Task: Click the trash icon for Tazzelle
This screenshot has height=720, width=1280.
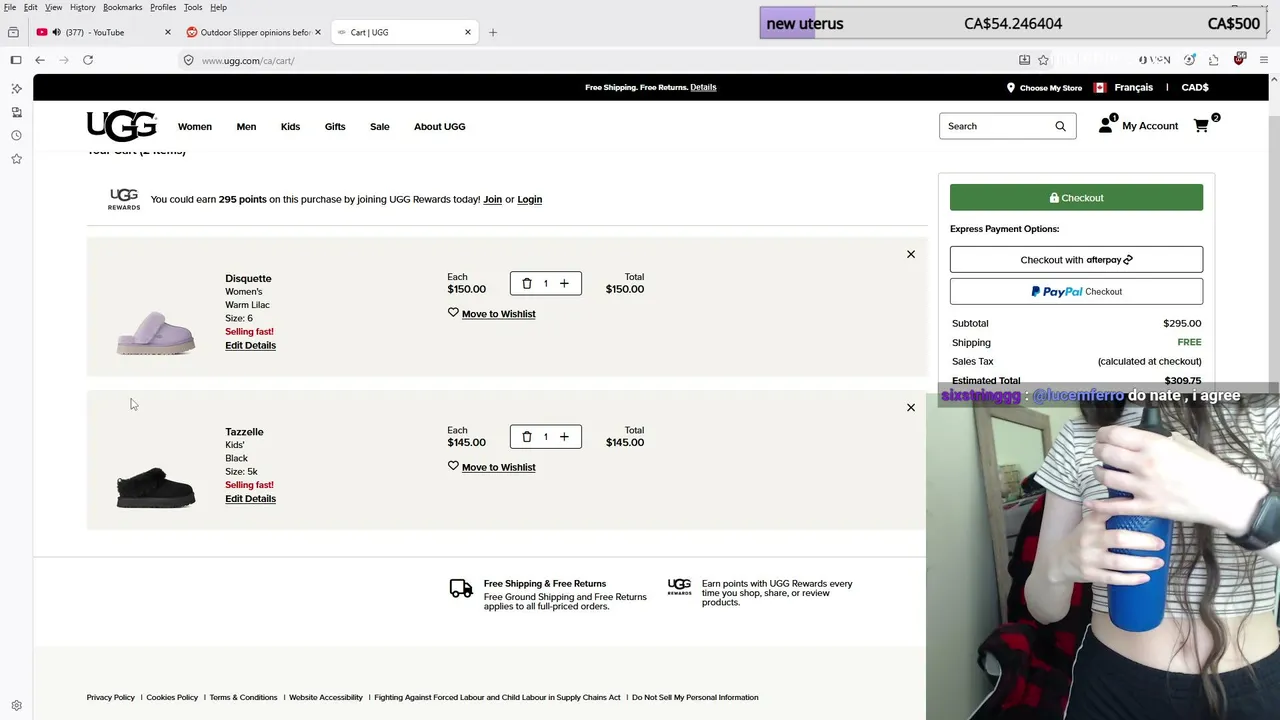Action: coord(527,436)
